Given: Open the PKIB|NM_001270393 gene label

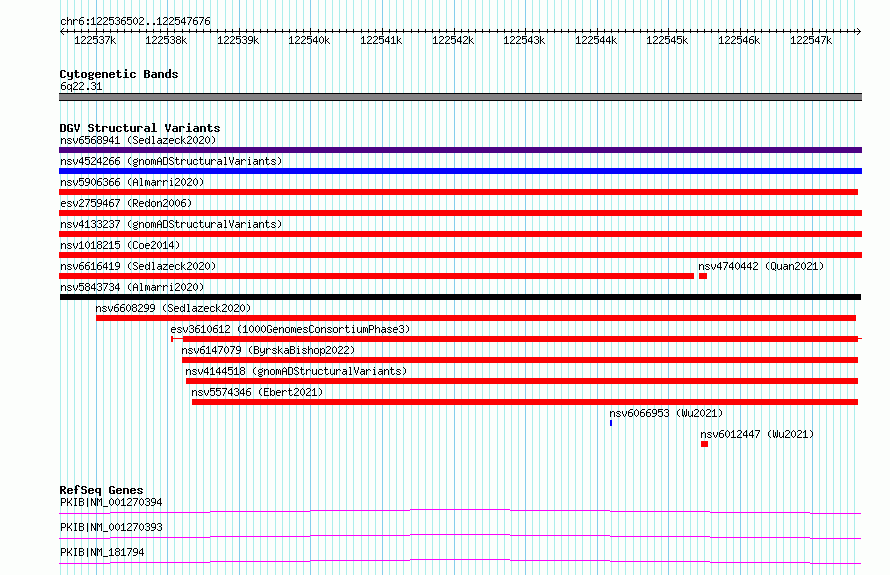Looking at the screenshot, I should [111, 527].
